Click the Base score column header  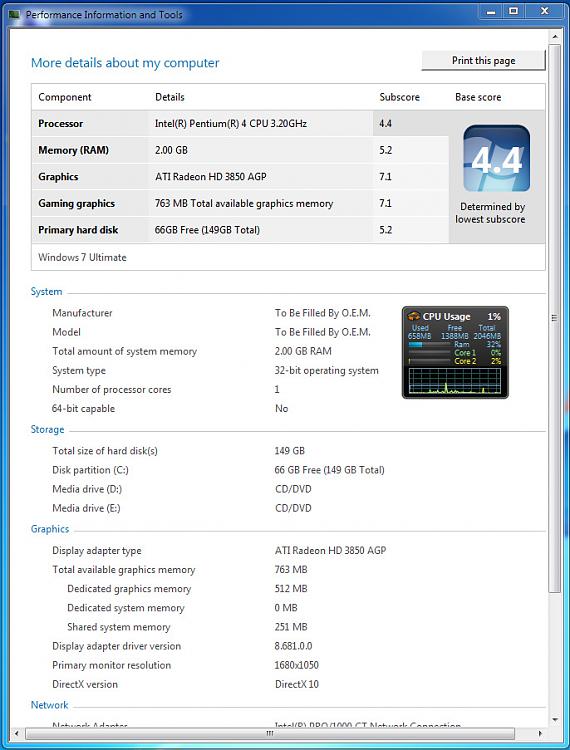point(478,97)
